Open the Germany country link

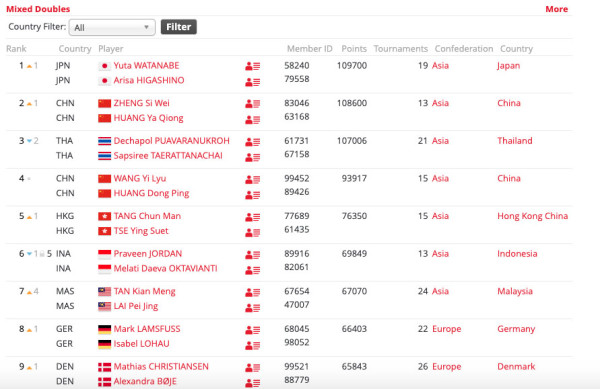[x=516, y=329]
